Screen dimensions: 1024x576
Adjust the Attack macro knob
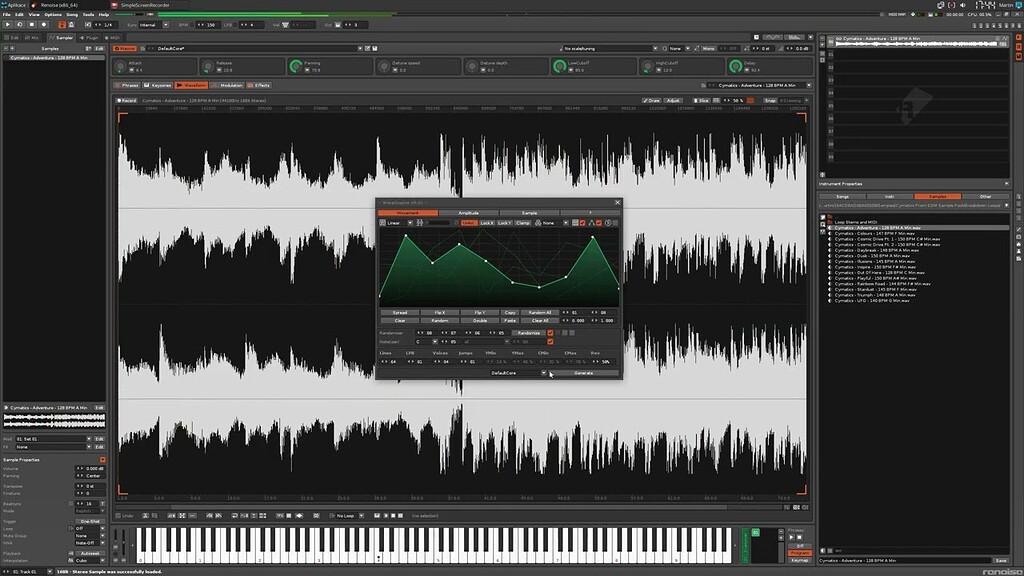[120, 66]
